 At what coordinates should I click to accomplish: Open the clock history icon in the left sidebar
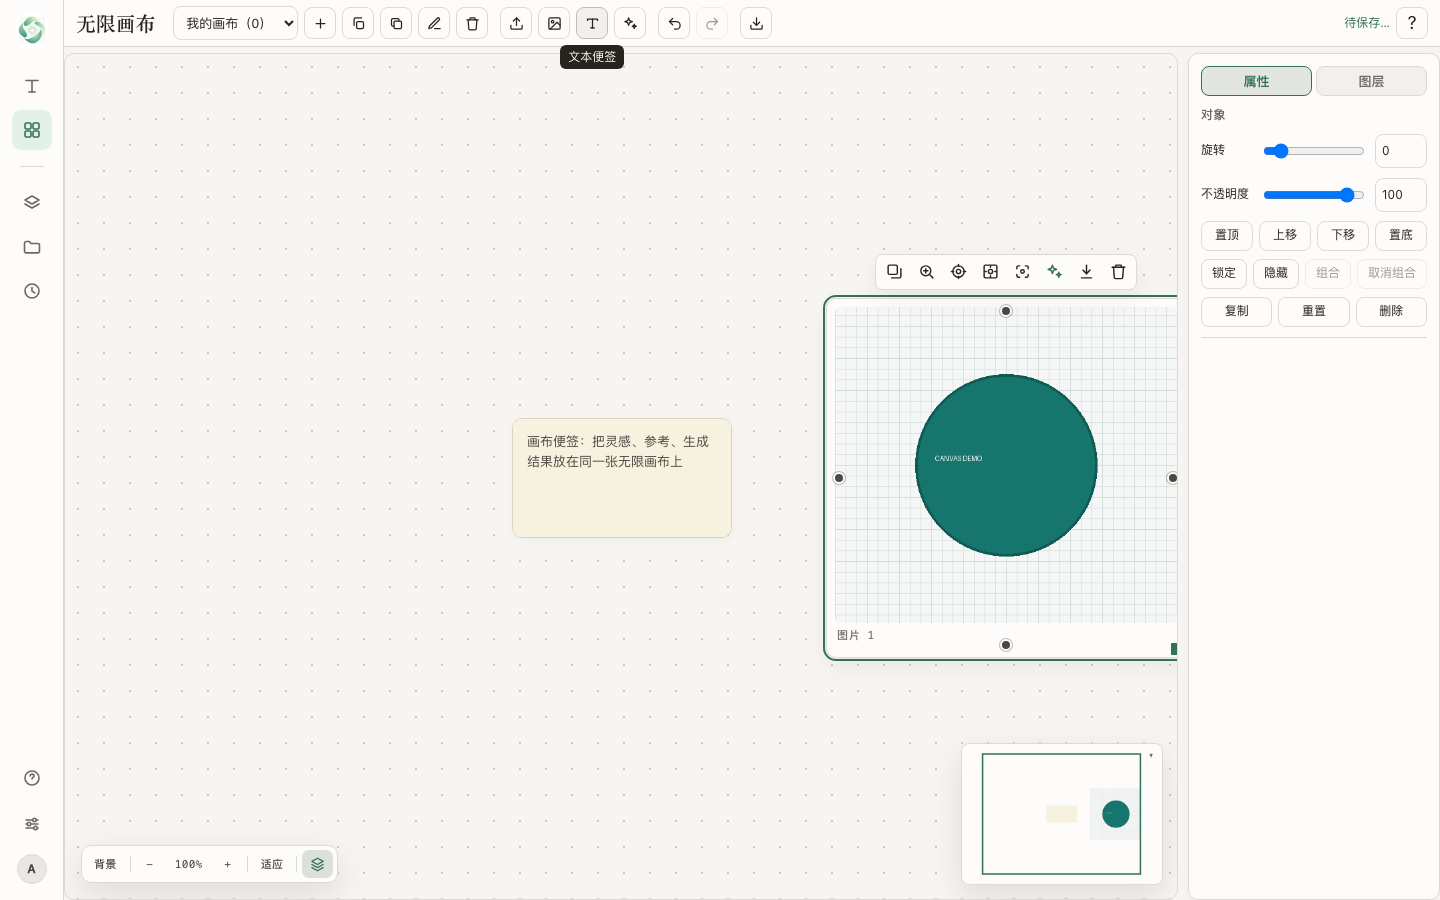click(x=32, y=291)
